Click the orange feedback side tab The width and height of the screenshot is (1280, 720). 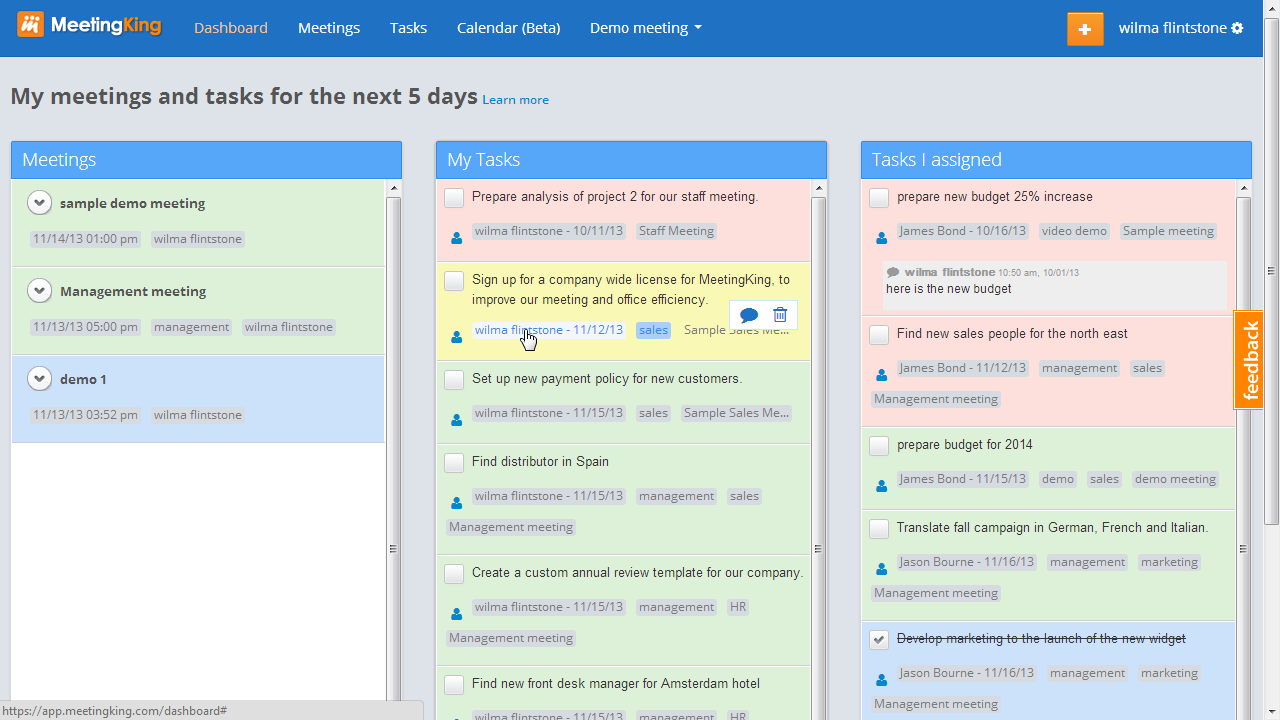click(x=1250, y=360)
